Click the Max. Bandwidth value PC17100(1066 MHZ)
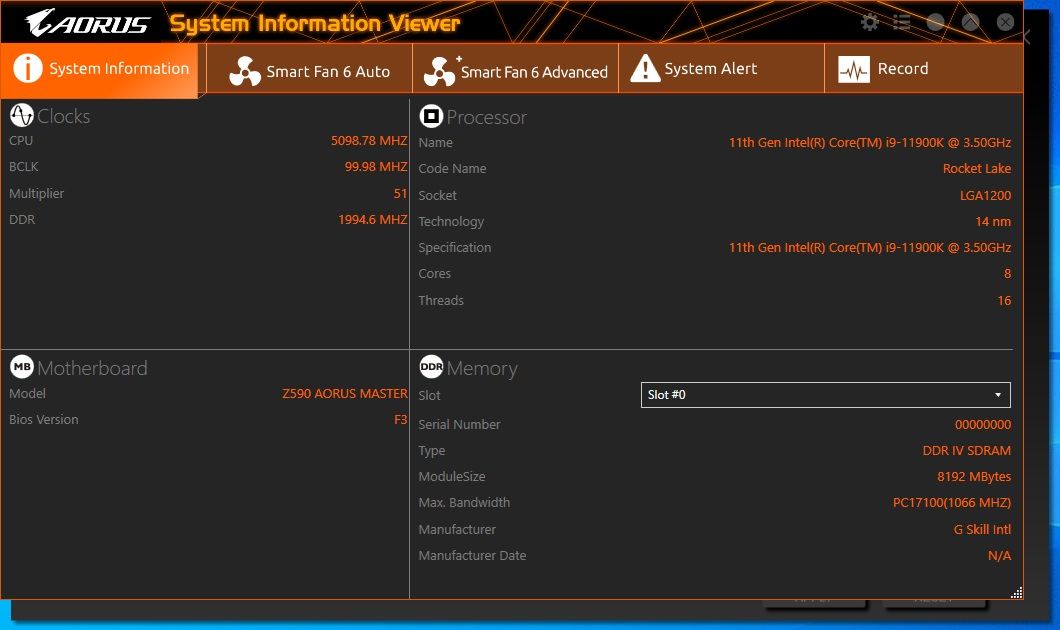1060x630 pixels. [x=952, y=503]
